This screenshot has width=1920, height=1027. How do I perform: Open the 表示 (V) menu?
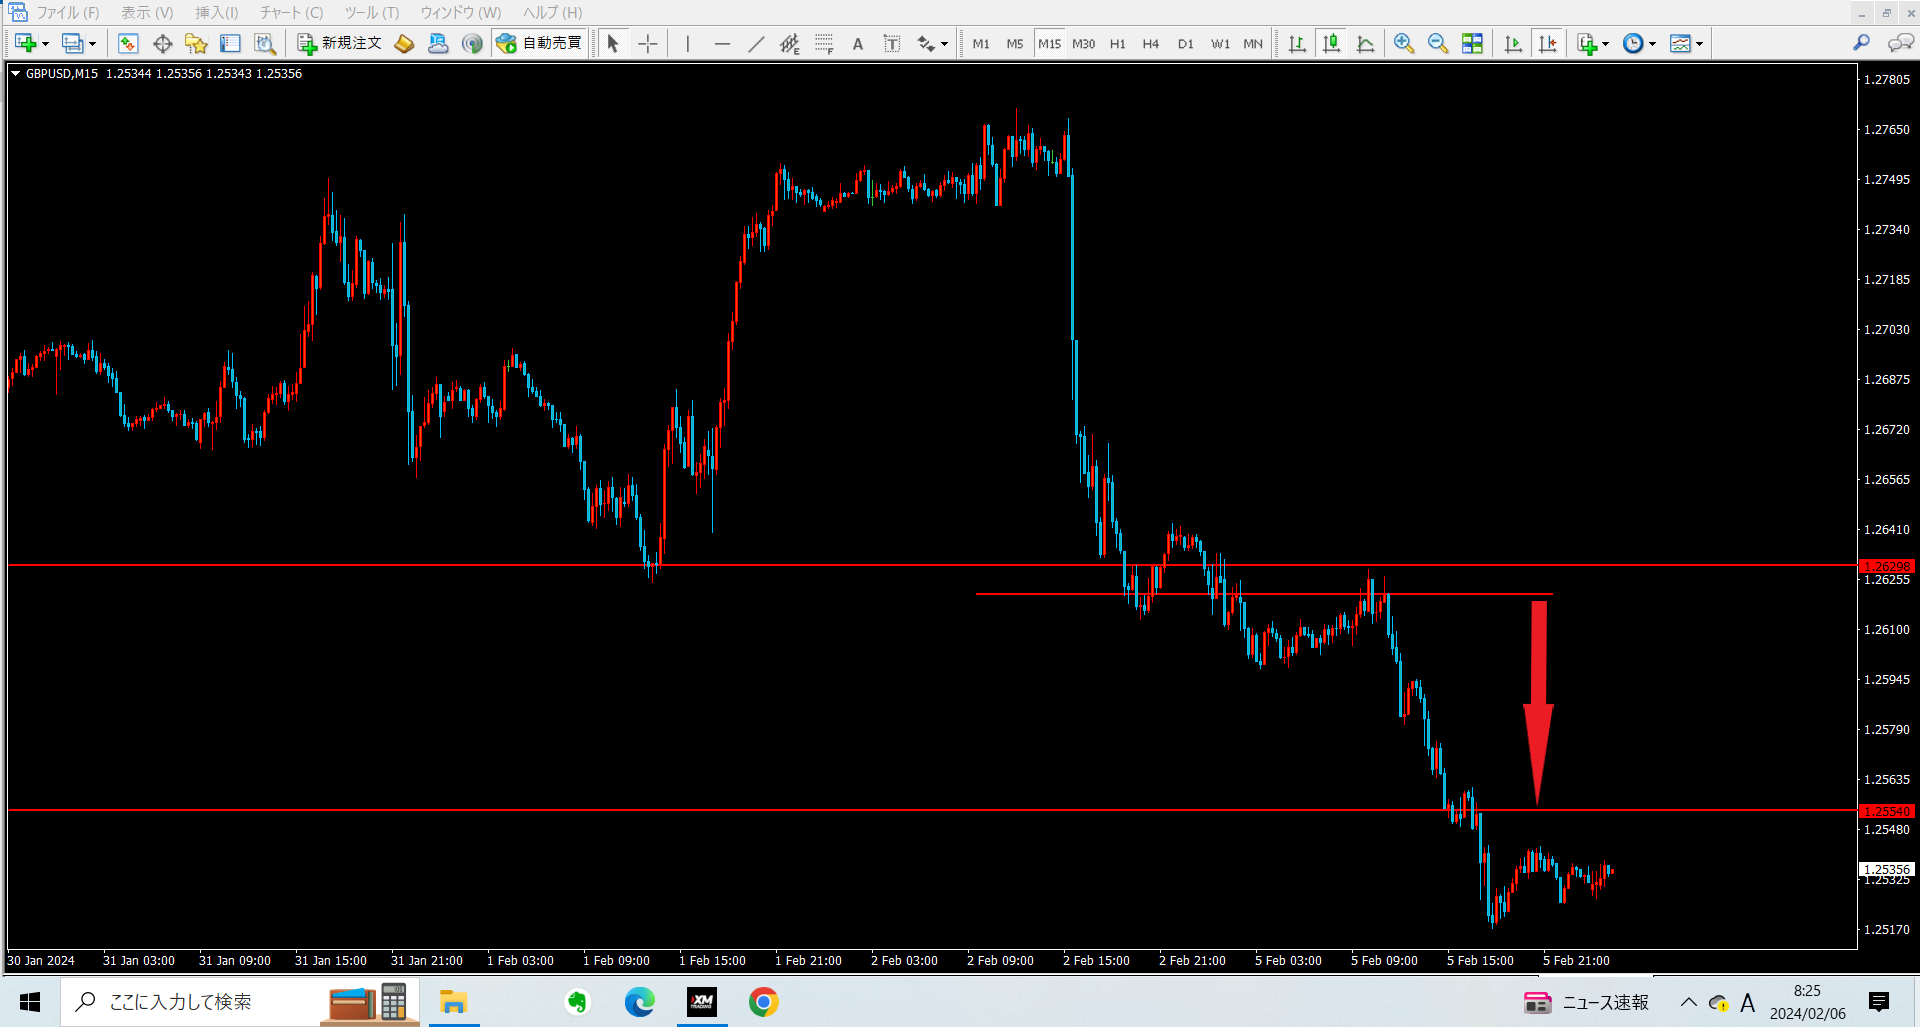pos(147,12)
